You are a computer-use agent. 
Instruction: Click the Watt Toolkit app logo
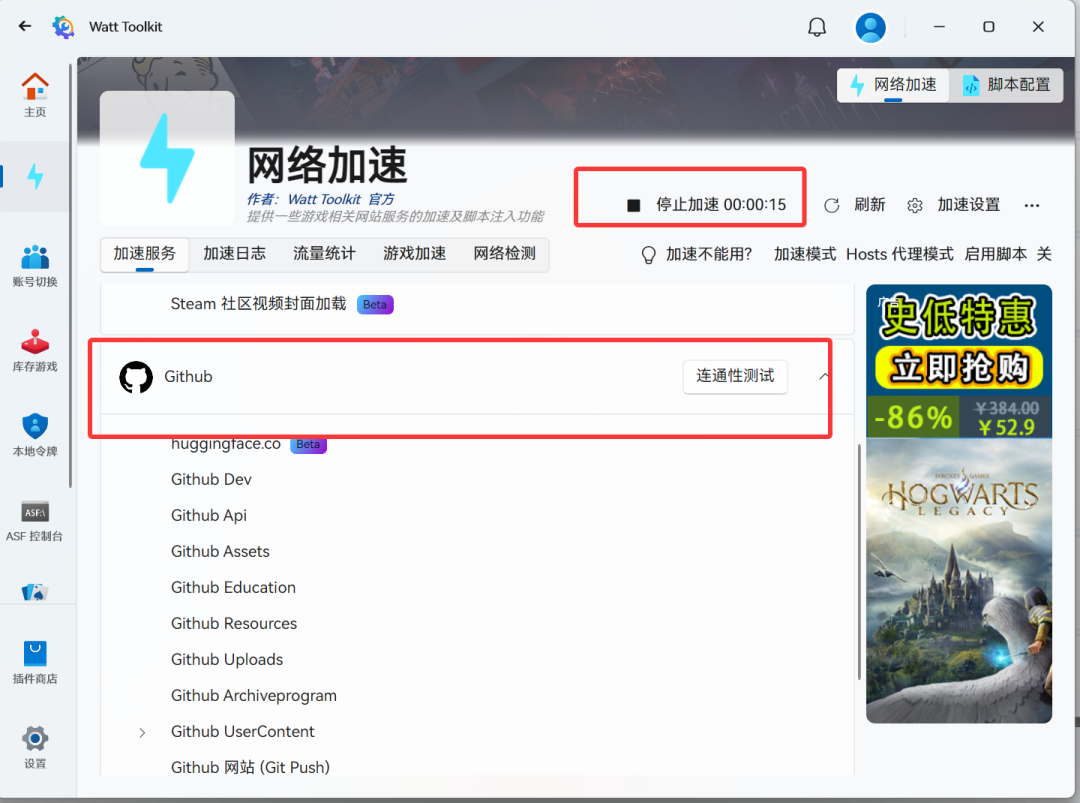coord(63,27)
